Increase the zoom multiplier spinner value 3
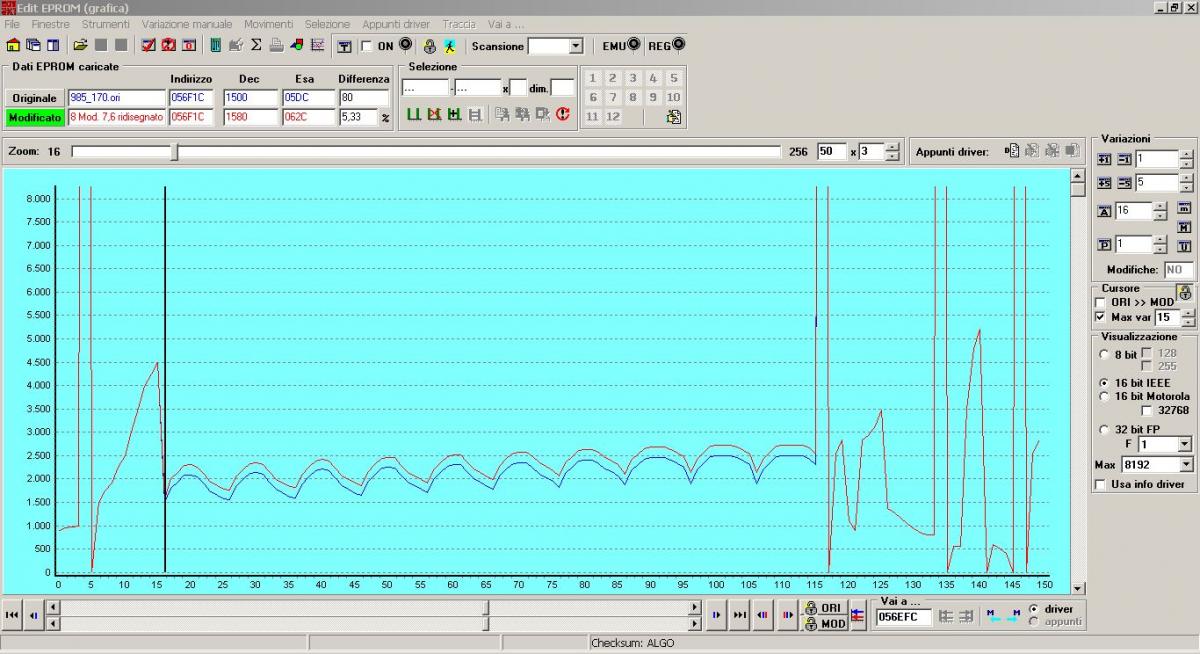Viewport: 1200px width, 654px height. pos(891,147)
